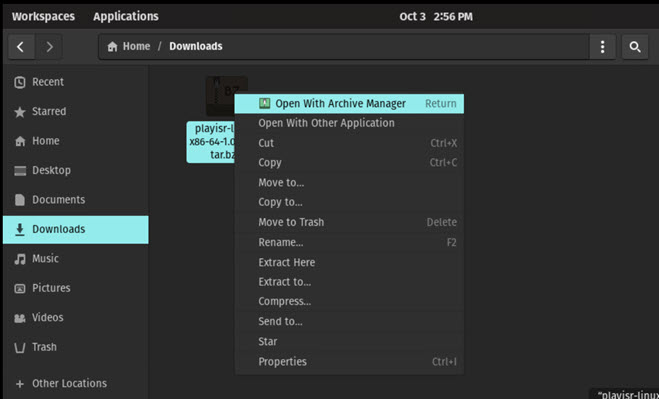The height and width of the screenshot is (399, 659).
Task: Click the search magnifier icon
Action: pos(635,47)
